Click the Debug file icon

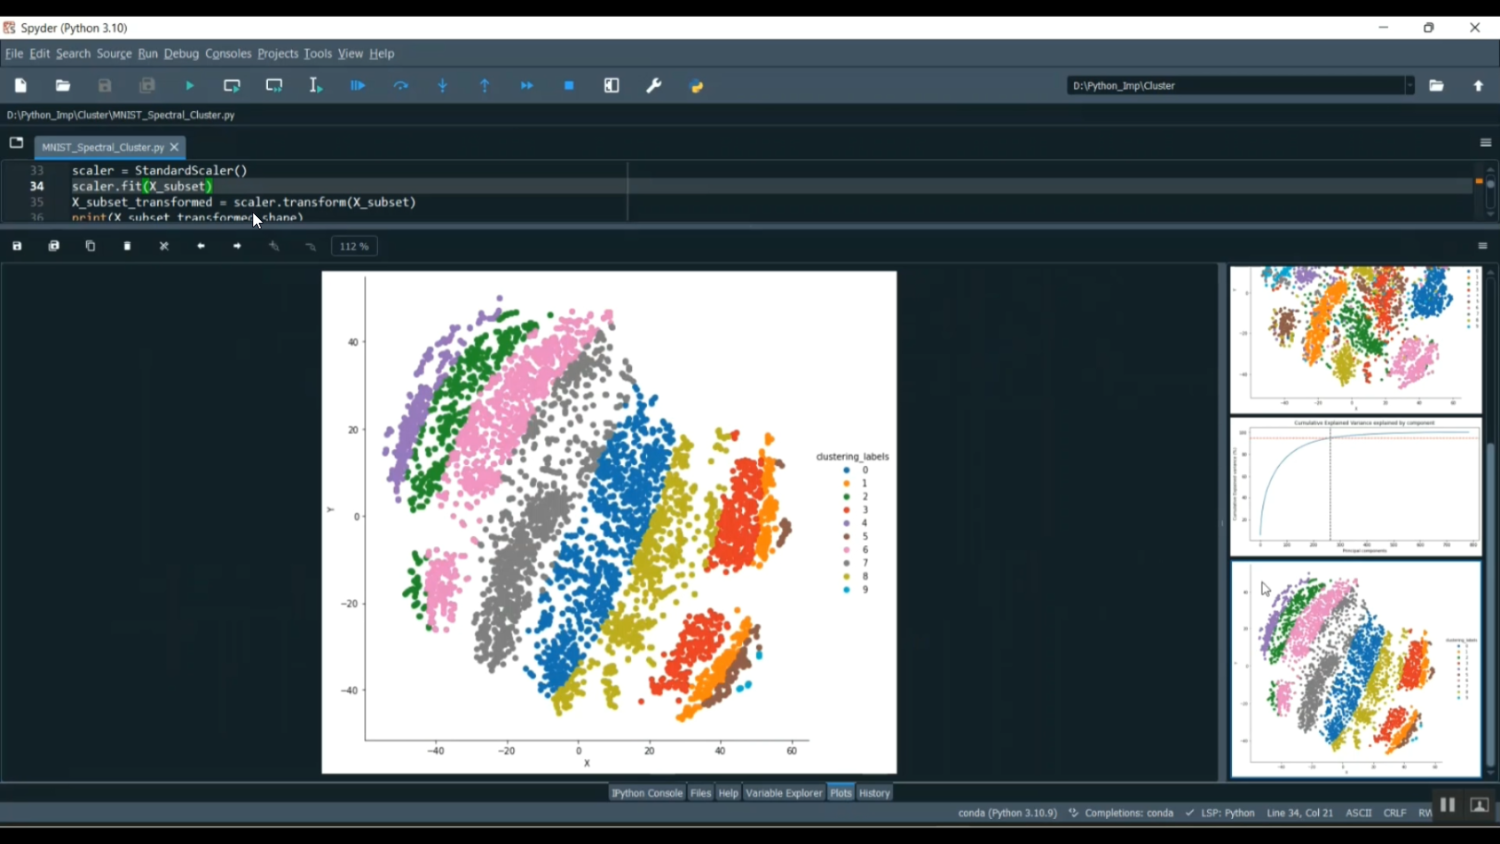point(358,86)
